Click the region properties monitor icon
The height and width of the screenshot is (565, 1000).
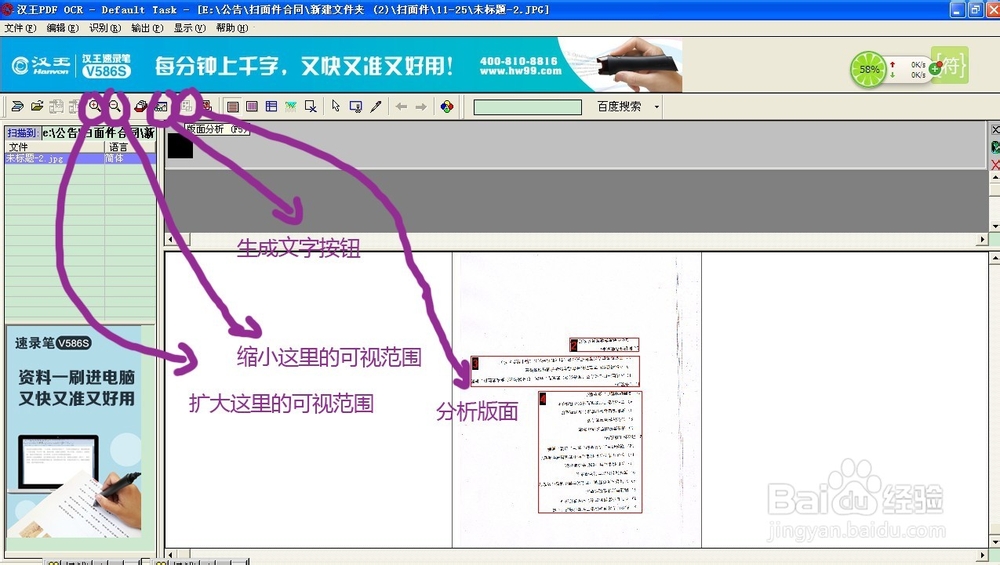(356, 106)
